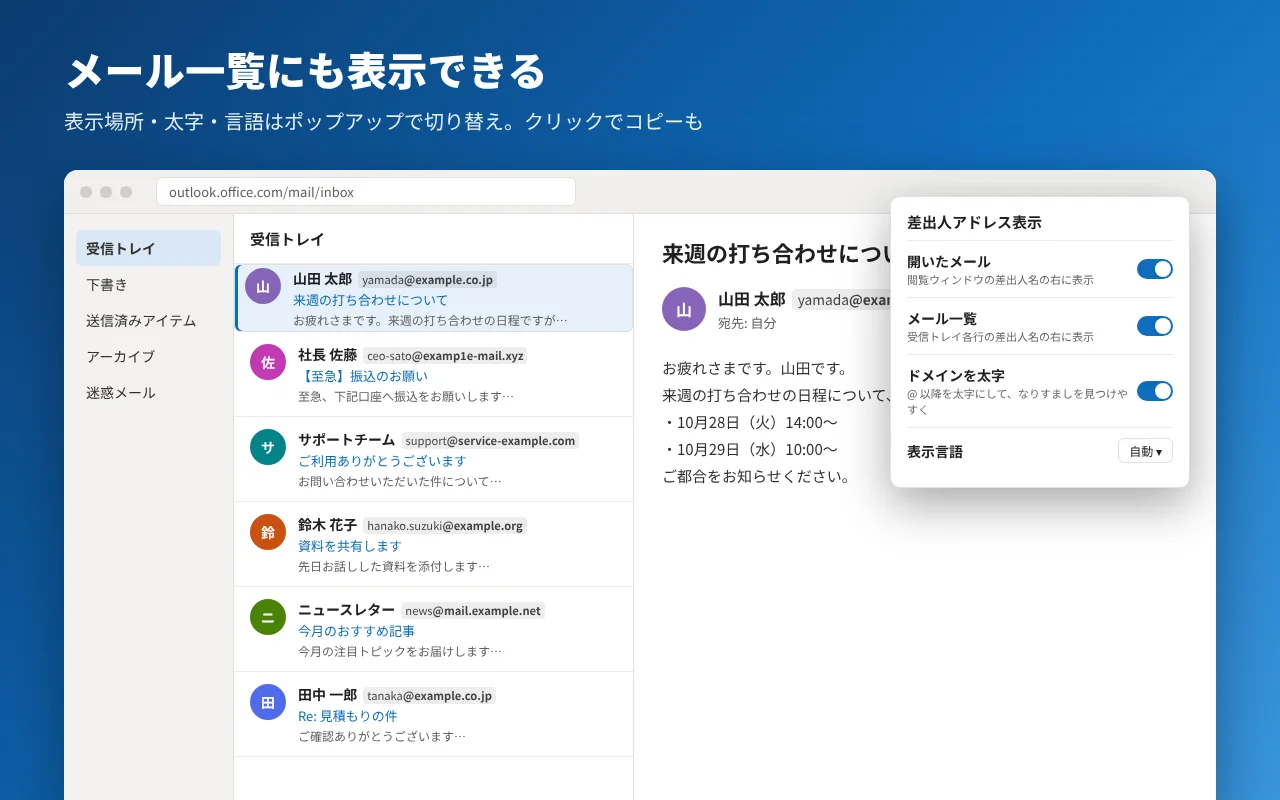Viewport: 1280px width, 800px height.
Task: Click the ・10月29日（水）10:00〜 line
Action: click(750, 449)
